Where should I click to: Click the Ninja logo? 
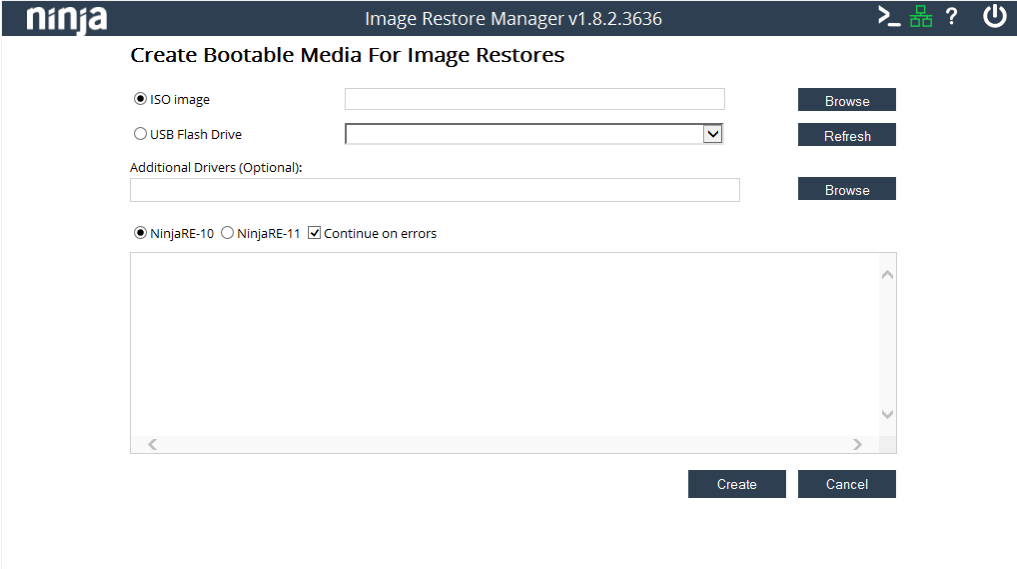(67, 19)
